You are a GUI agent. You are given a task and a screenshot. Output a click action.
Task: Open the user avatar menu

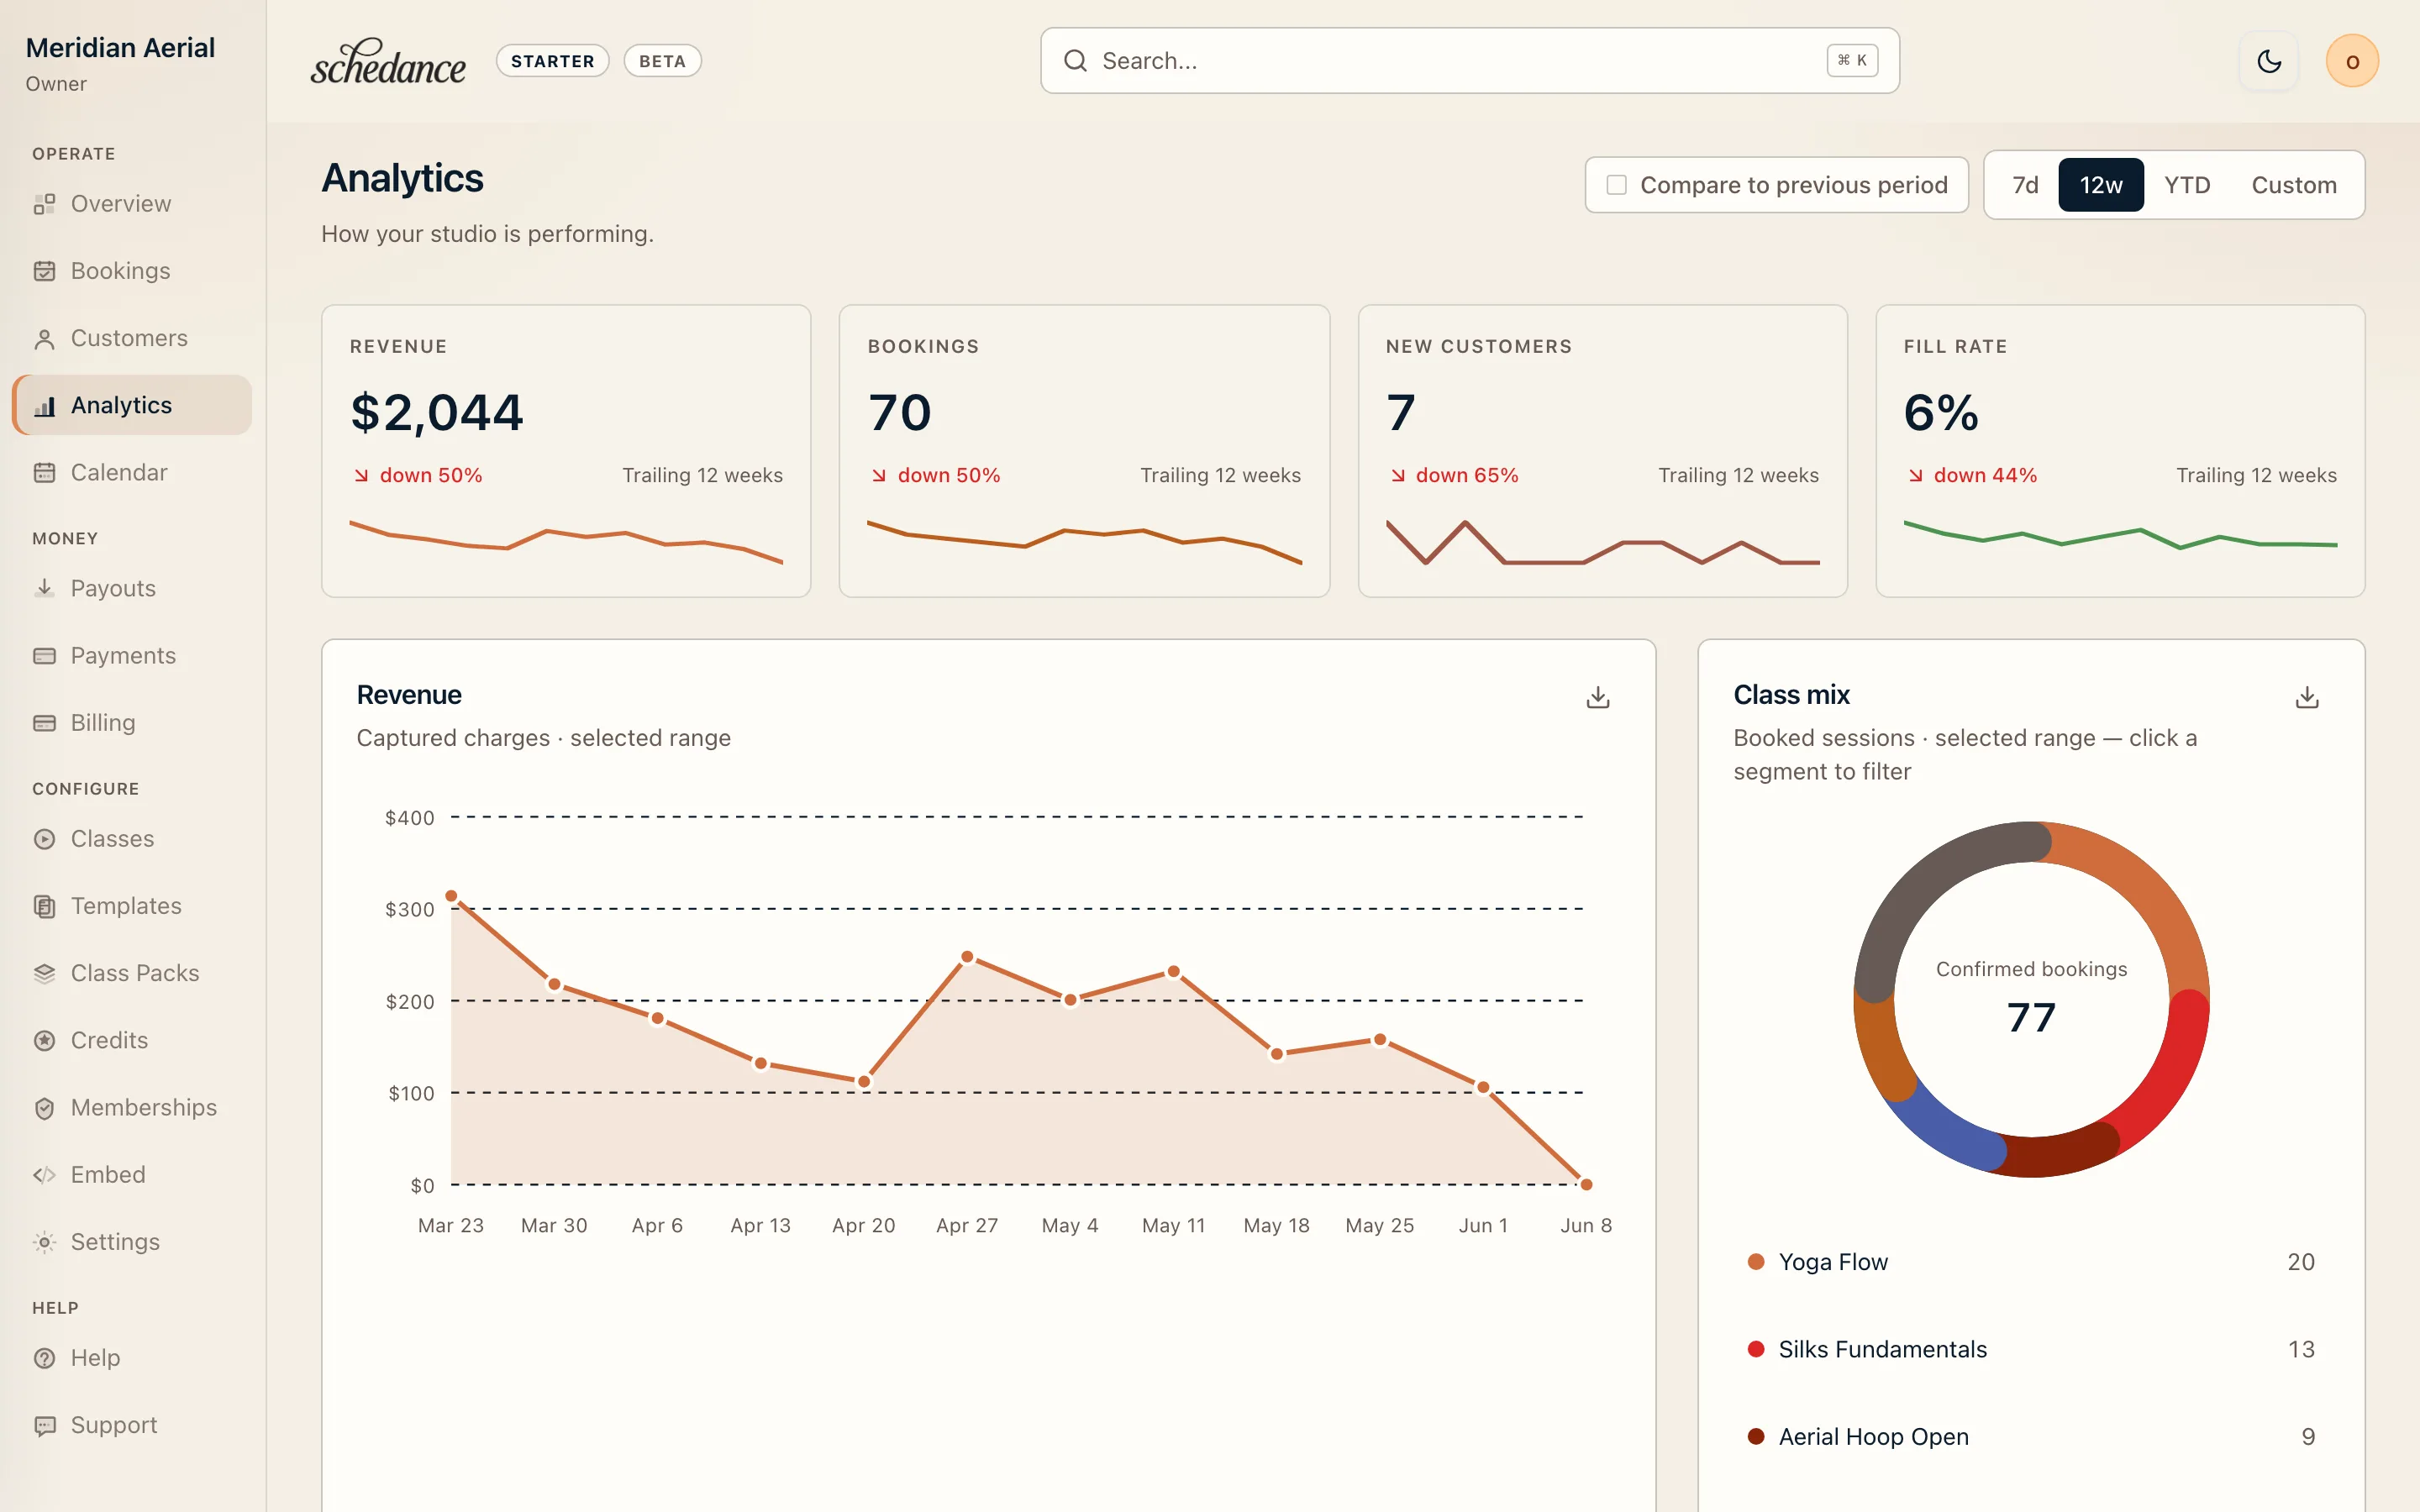click(2352, 61)
